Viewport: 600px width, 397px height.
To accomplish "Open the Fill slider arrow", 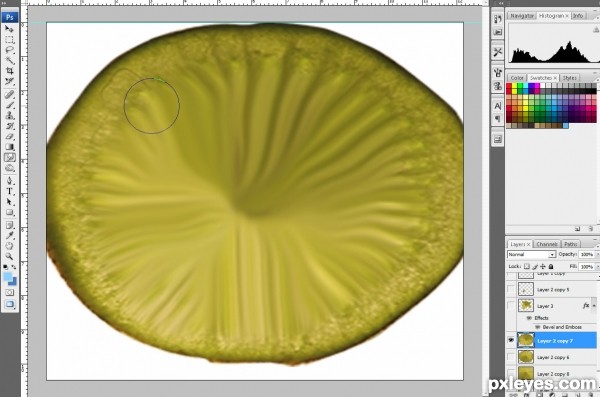I will pos(597,266).
